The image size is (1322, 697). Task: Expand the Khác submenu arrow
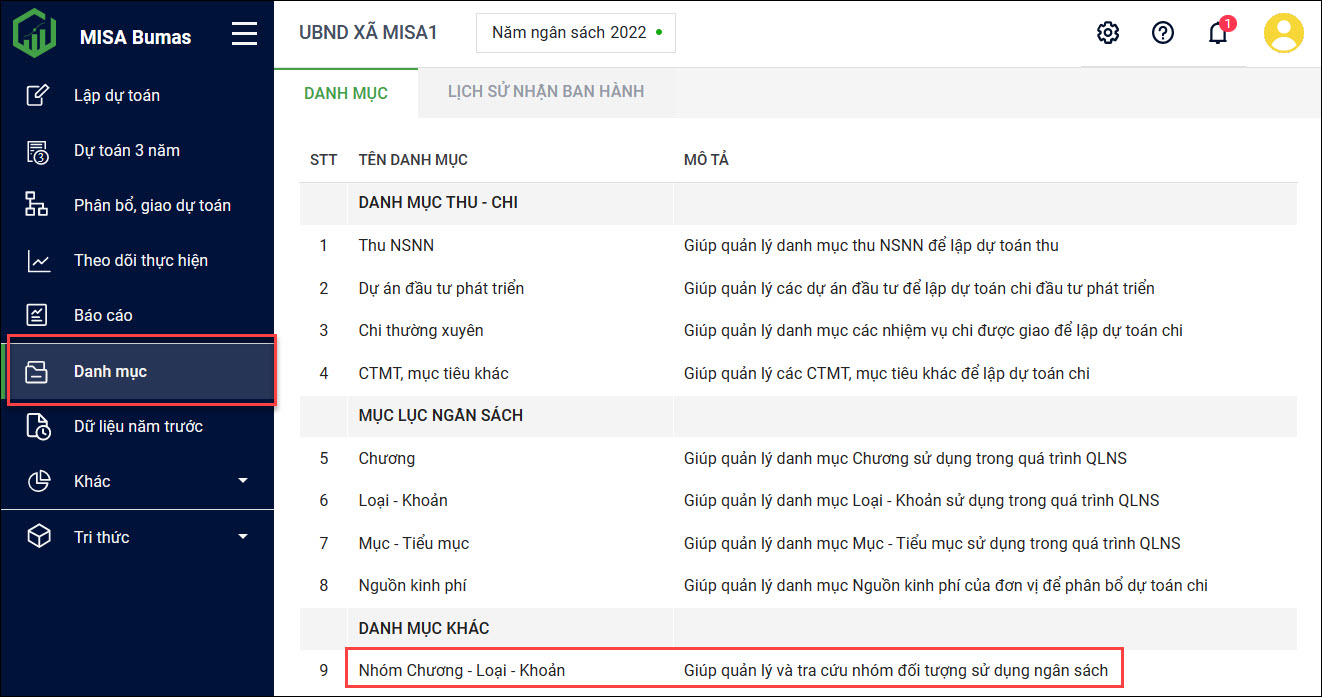(242, 481)
